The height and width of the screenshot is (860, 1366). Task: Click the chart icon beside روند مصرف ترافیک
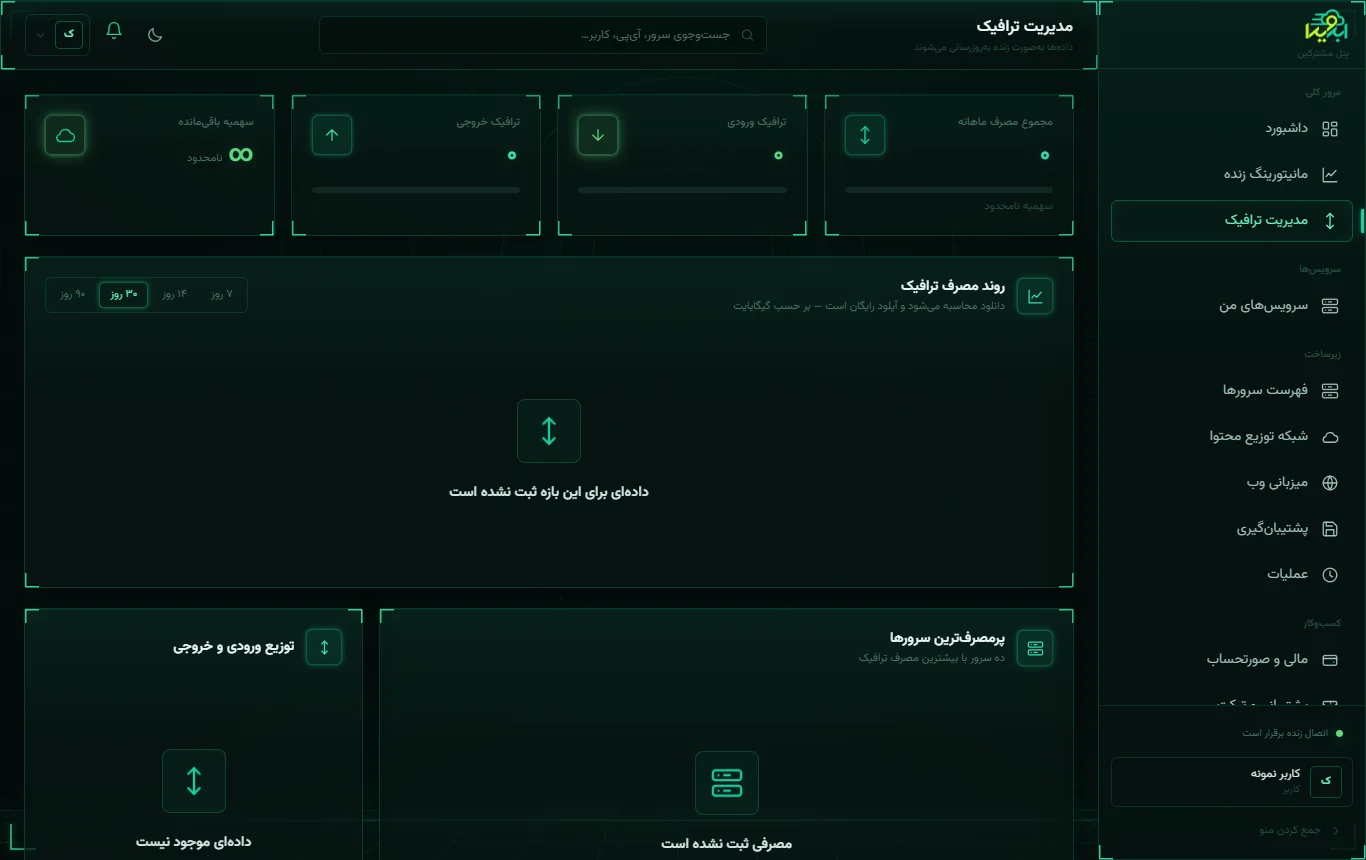(1035, 296)
